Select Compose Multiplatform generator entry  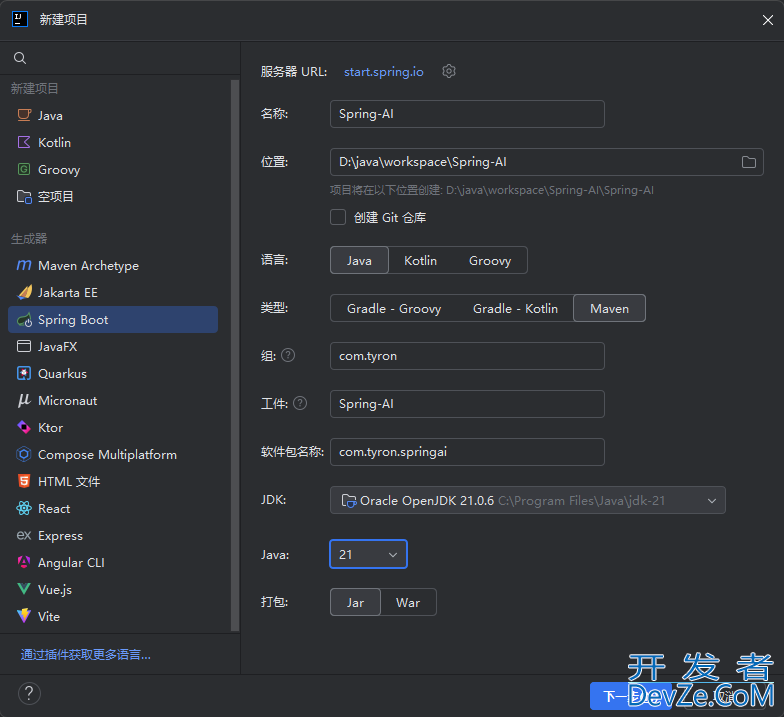coord(113,454)
